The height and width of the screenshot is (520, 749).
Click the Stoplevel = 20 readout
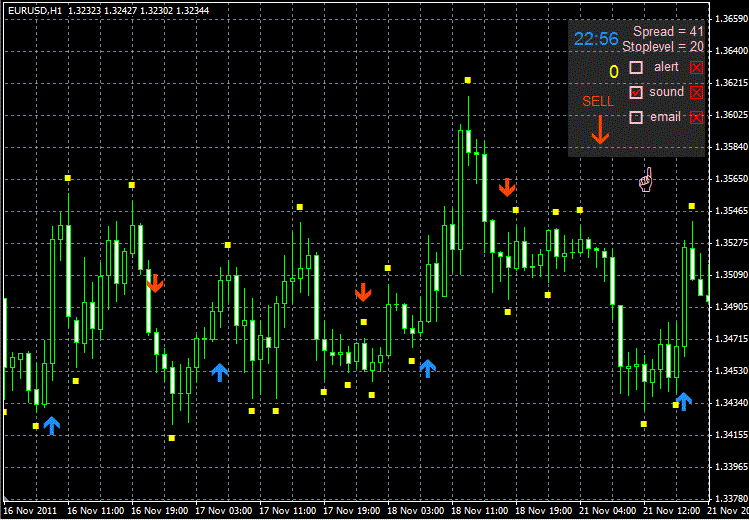pos(663,46)
